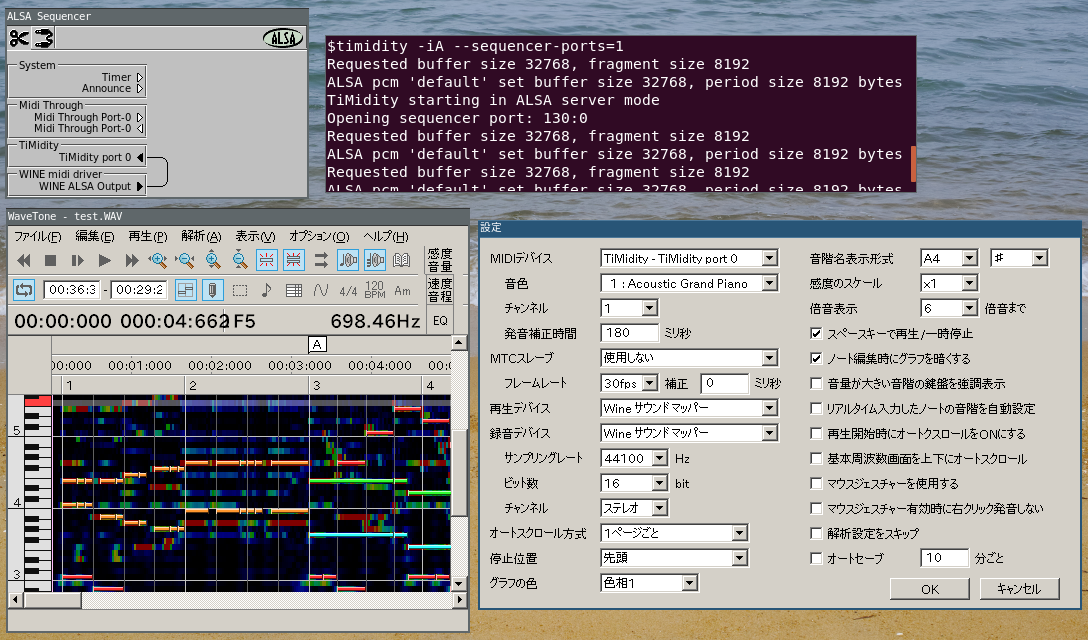Click the 発音補正時間 input field
The height and width of the screenshot is (640, 1088).
629,333
